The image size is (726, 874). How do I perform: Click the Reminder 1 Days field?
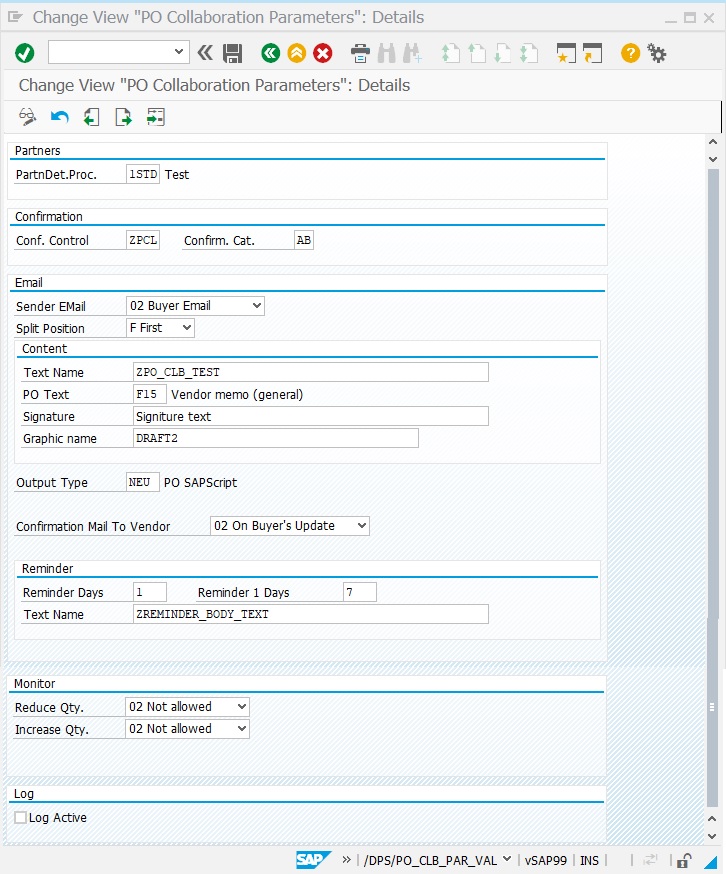click(360, 592)
